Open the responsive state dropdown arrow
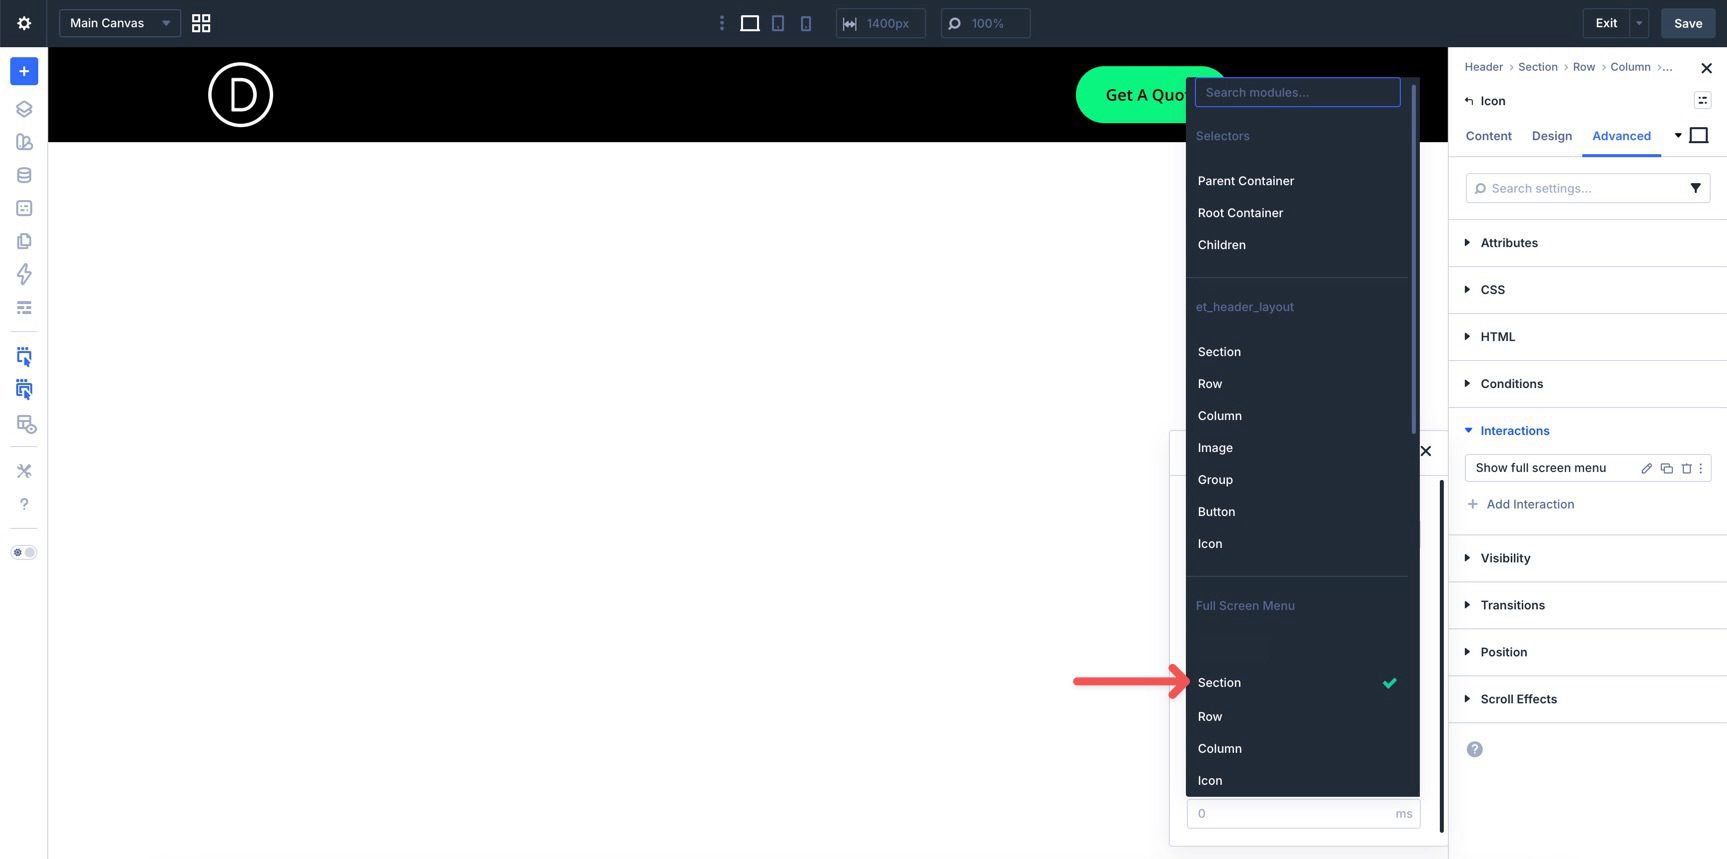Image resolution: width=1727 pixels, height=859 pixels. [1678, 135]
